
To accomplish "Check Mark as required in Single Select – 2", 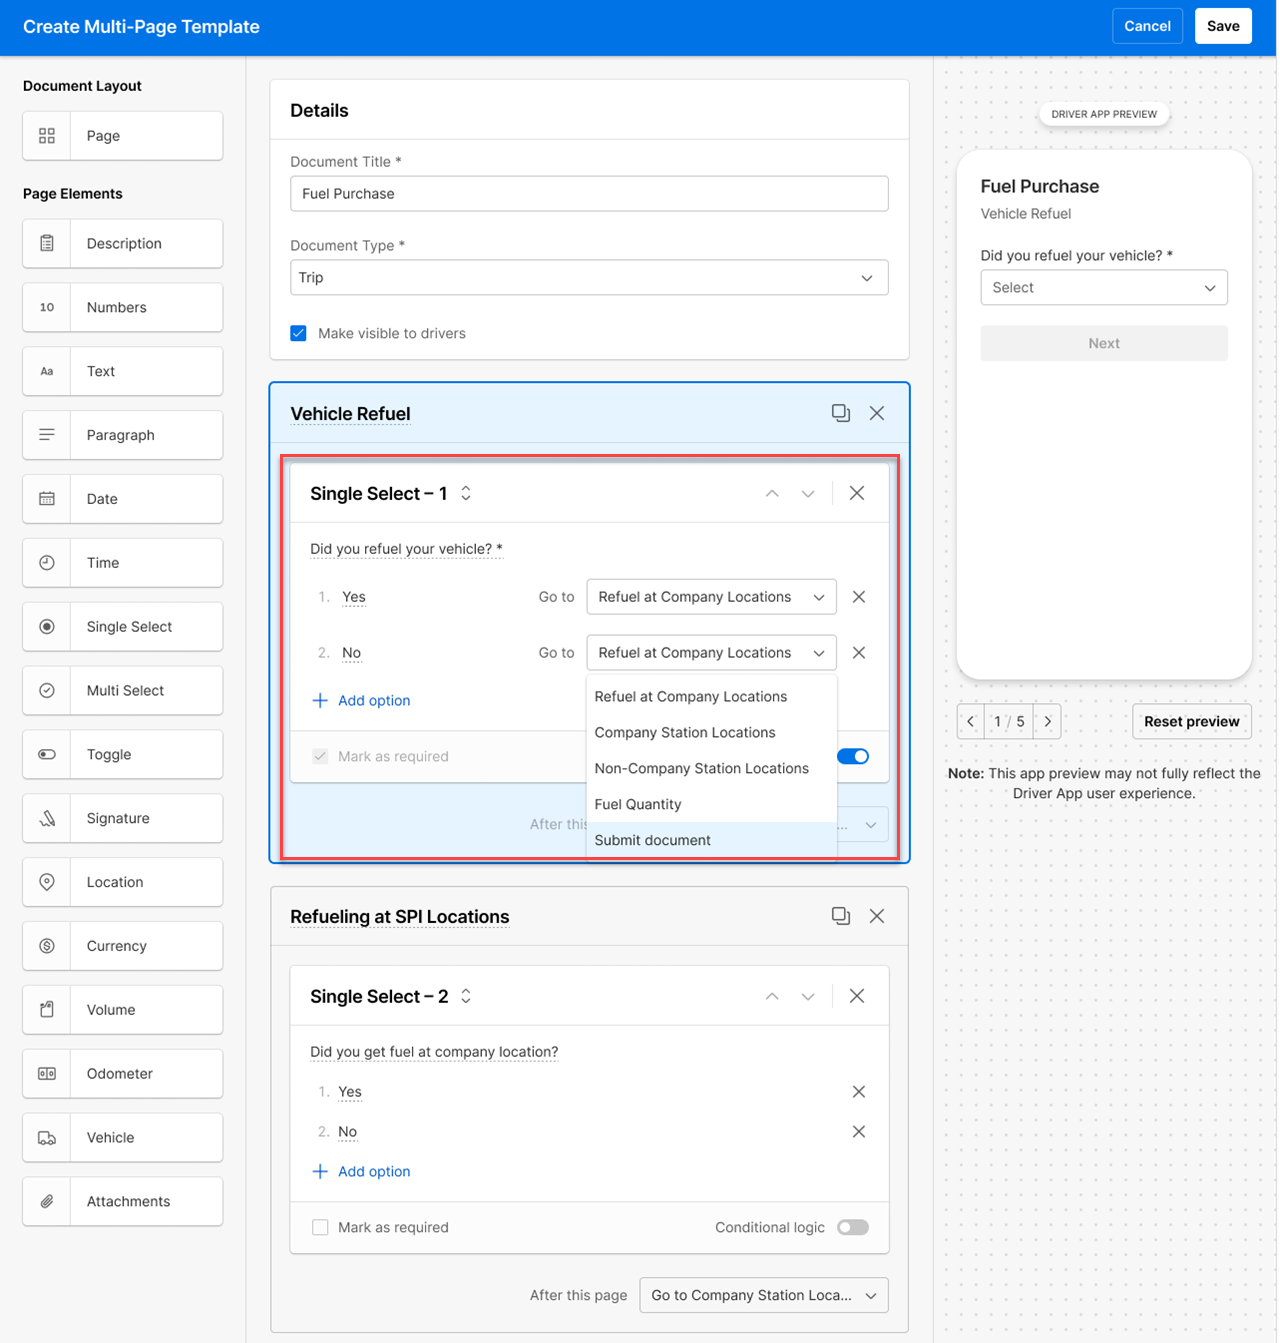I will click(320, 1227).
